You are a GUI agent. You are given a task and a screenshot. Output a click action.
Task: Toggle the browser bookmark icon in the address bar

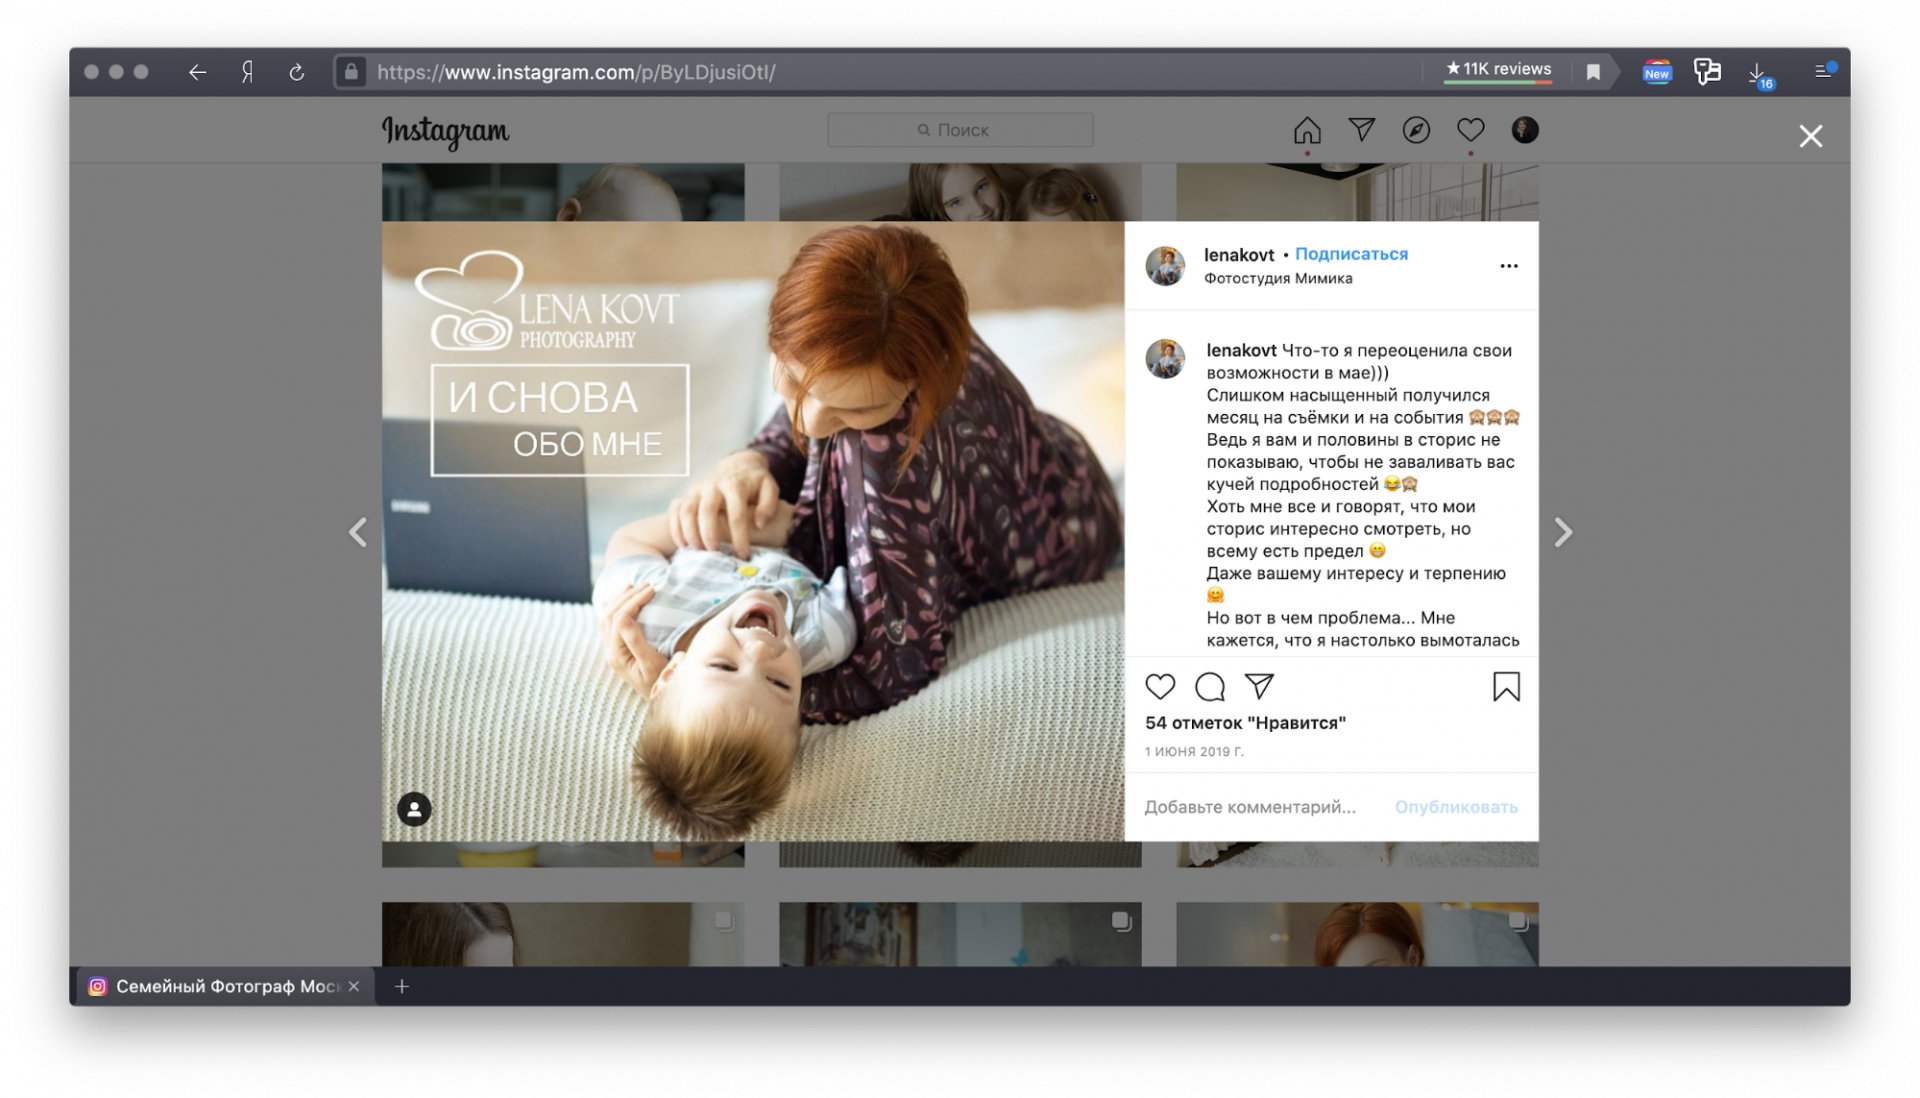(x=1593, y=72)
